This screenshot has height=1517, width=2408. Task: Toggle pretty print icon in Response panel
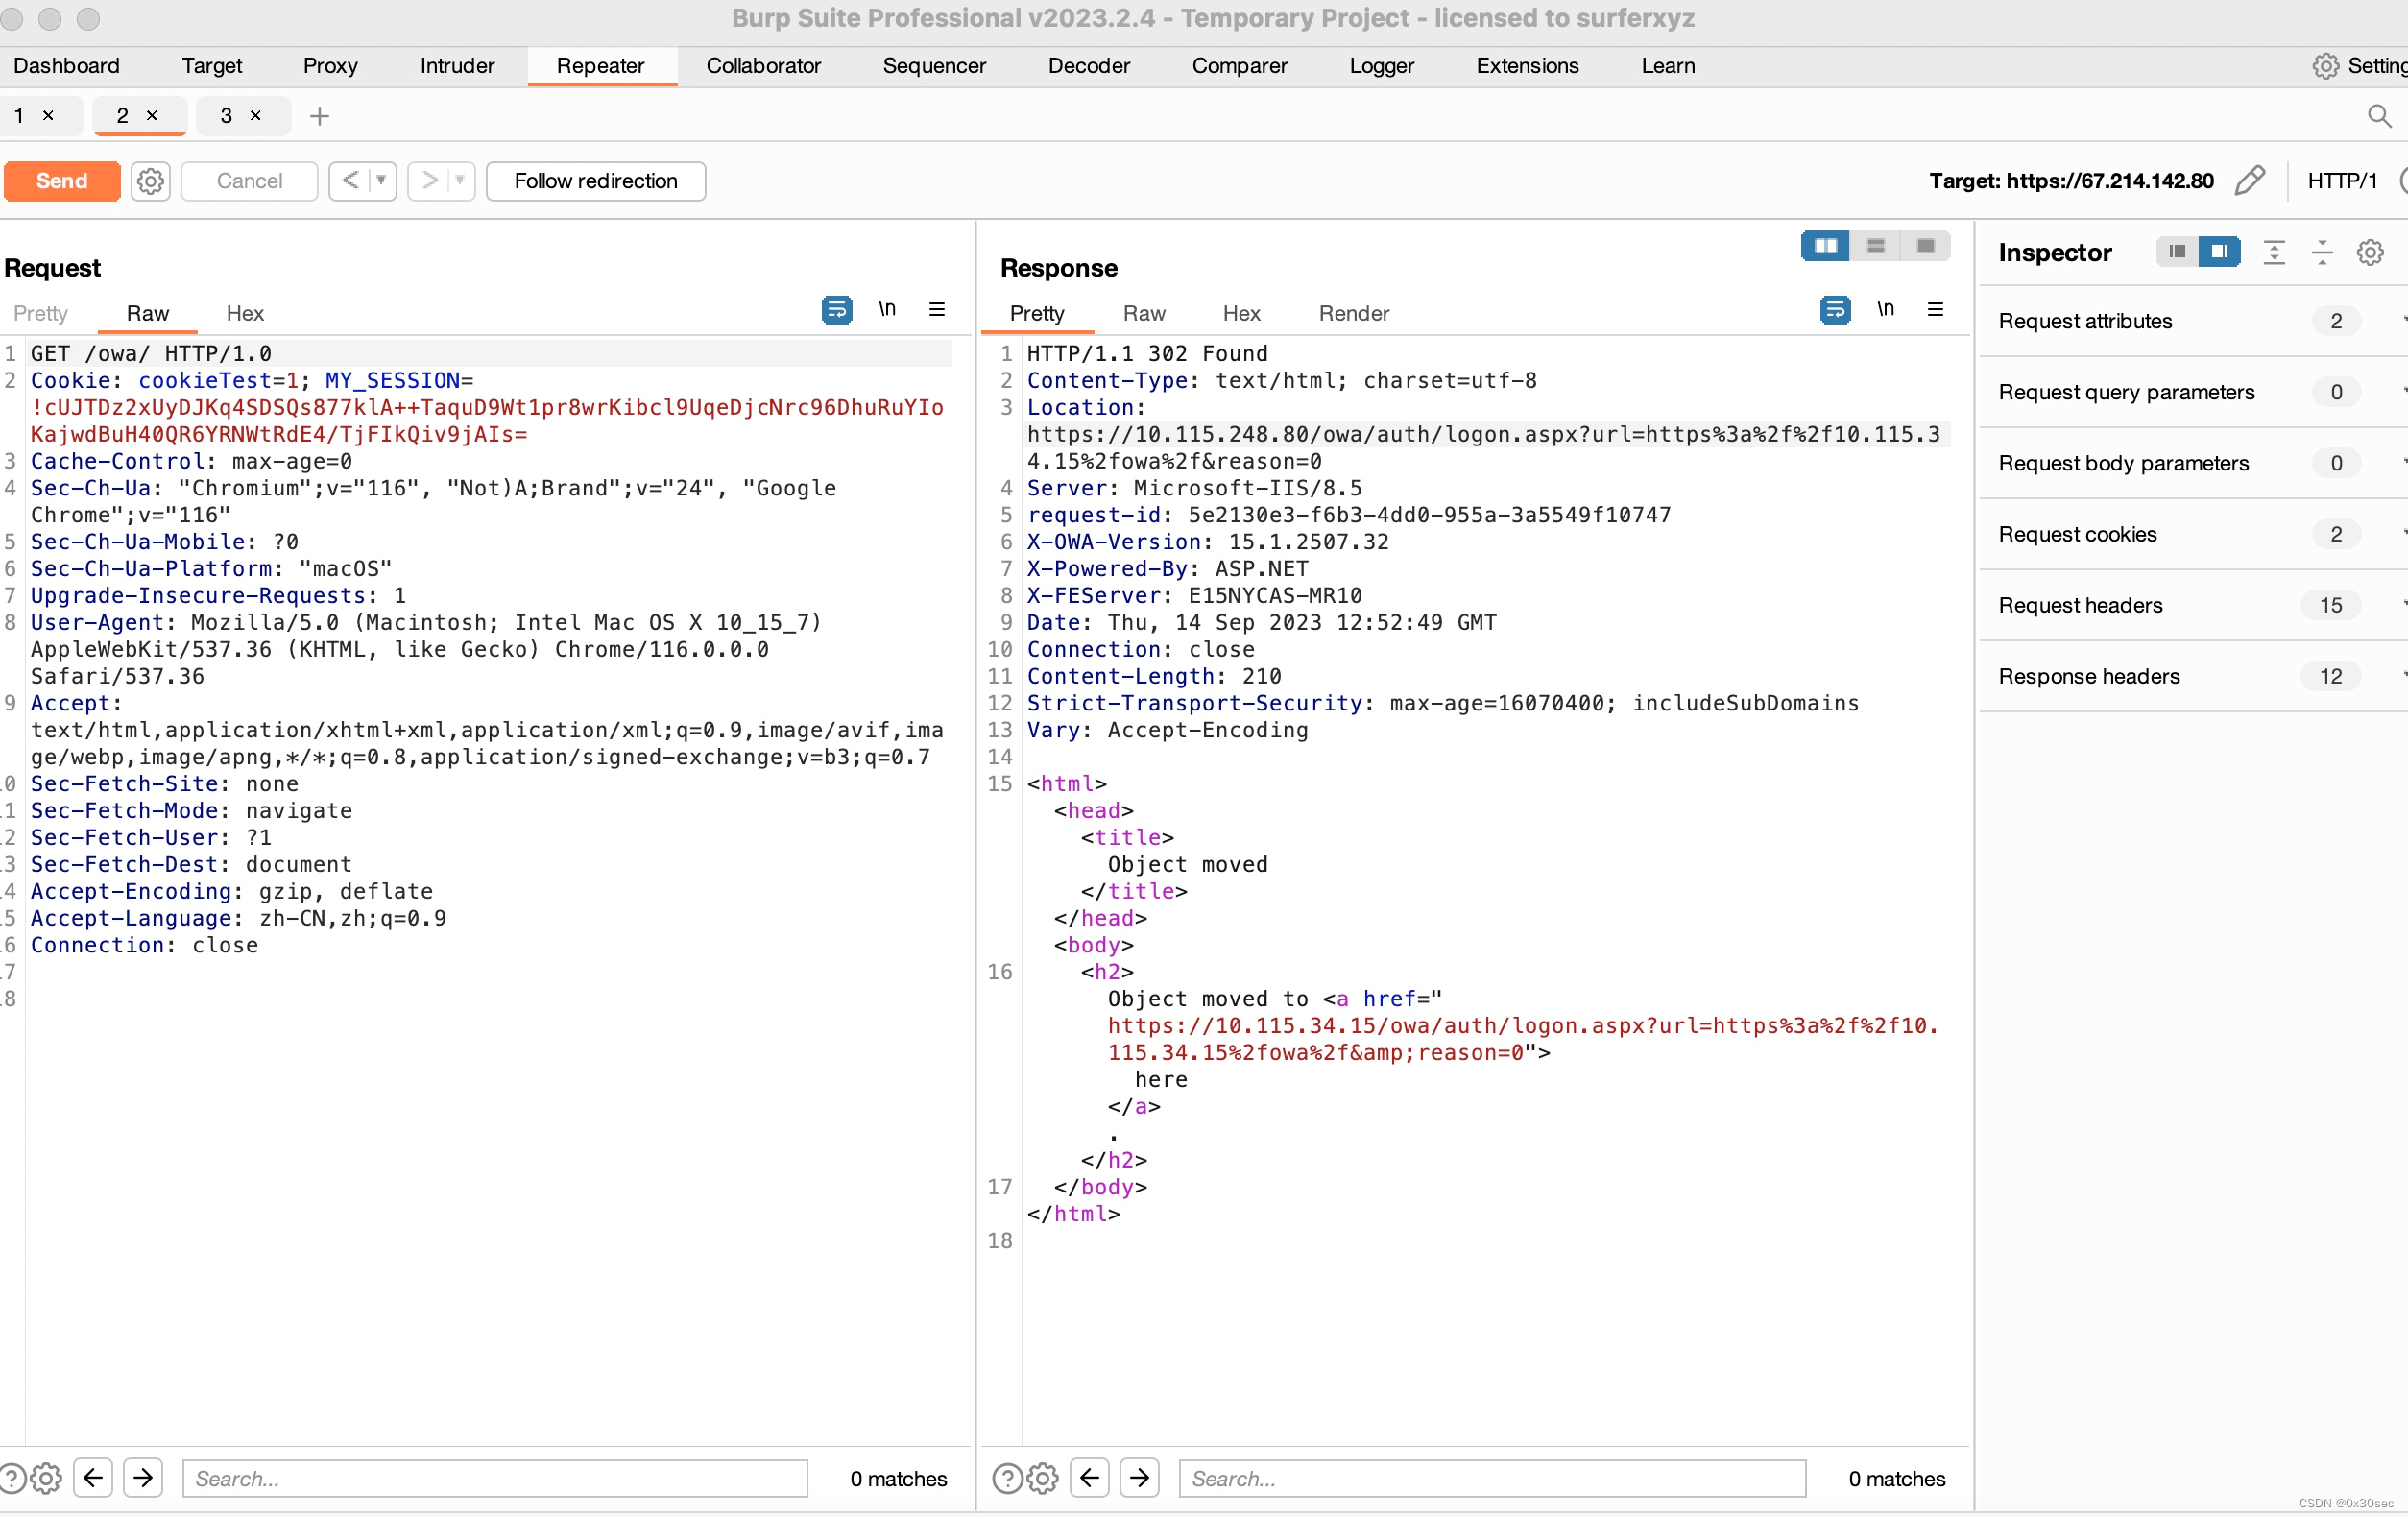point(1835,311)
